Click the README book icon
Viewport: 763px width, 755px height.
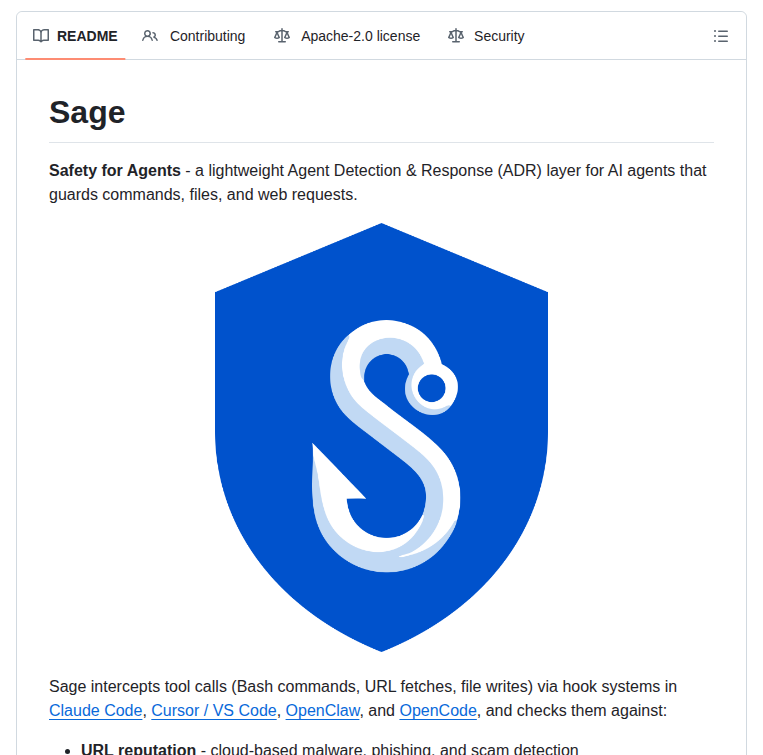coord(41,36)
